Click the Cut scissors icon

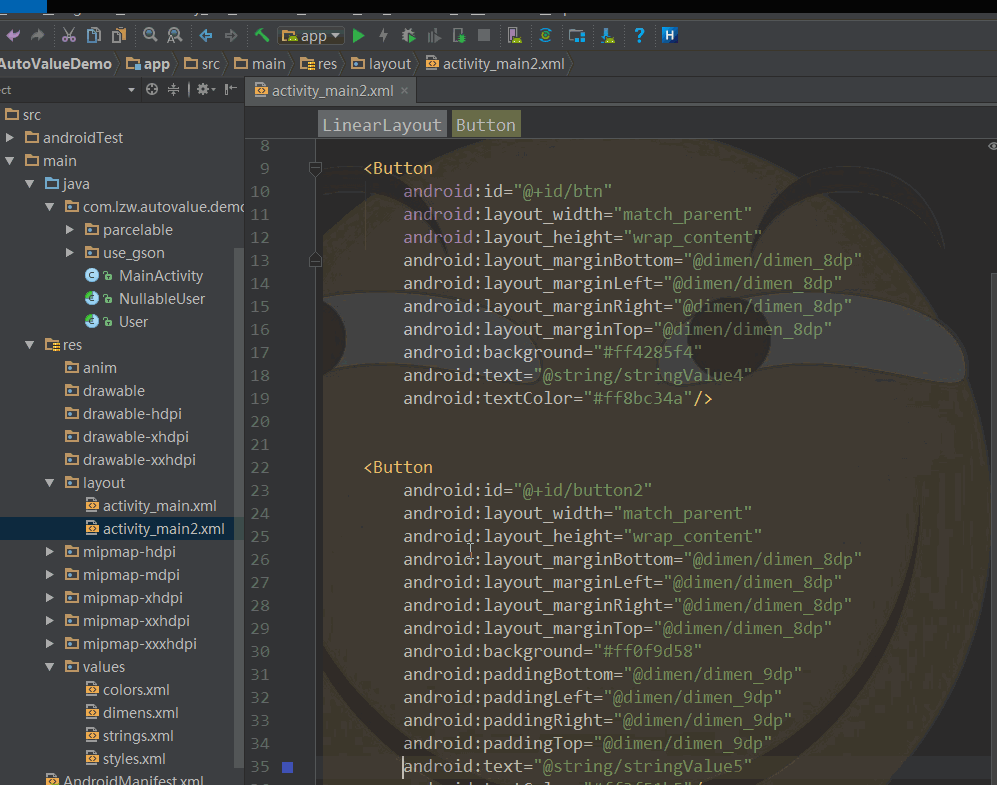pos(69,35)
